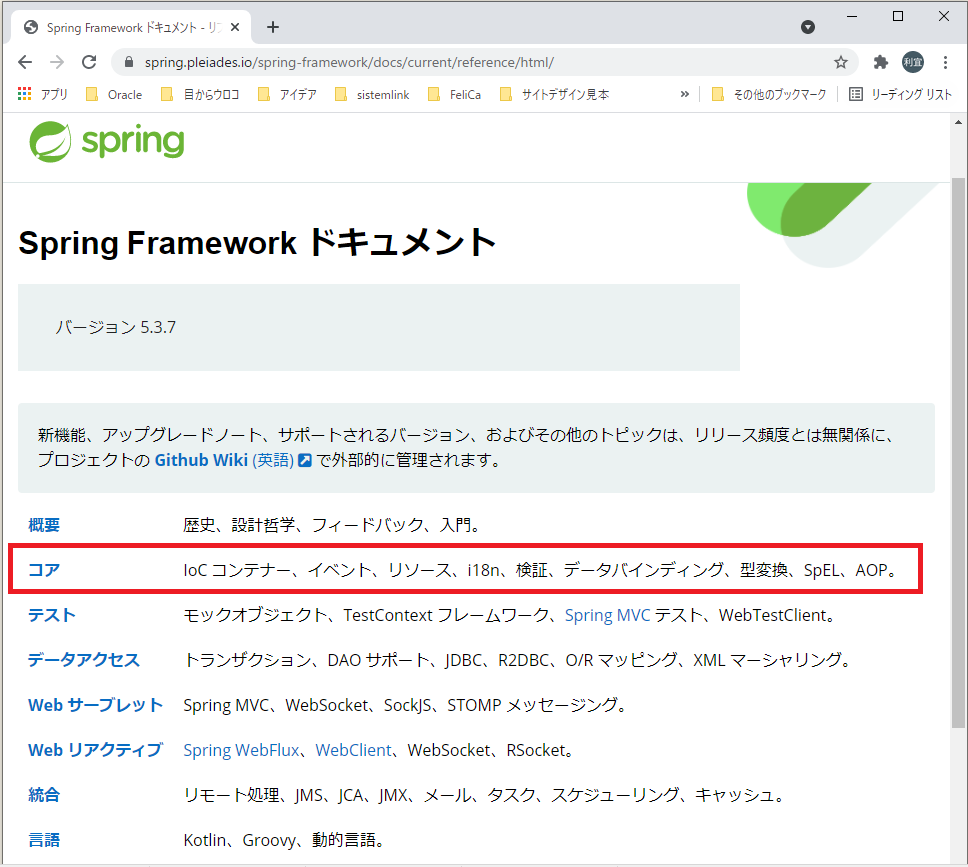Open the browser extensions puzzle icon
This screenshot has width=968, height=867.
pos(879,61)
